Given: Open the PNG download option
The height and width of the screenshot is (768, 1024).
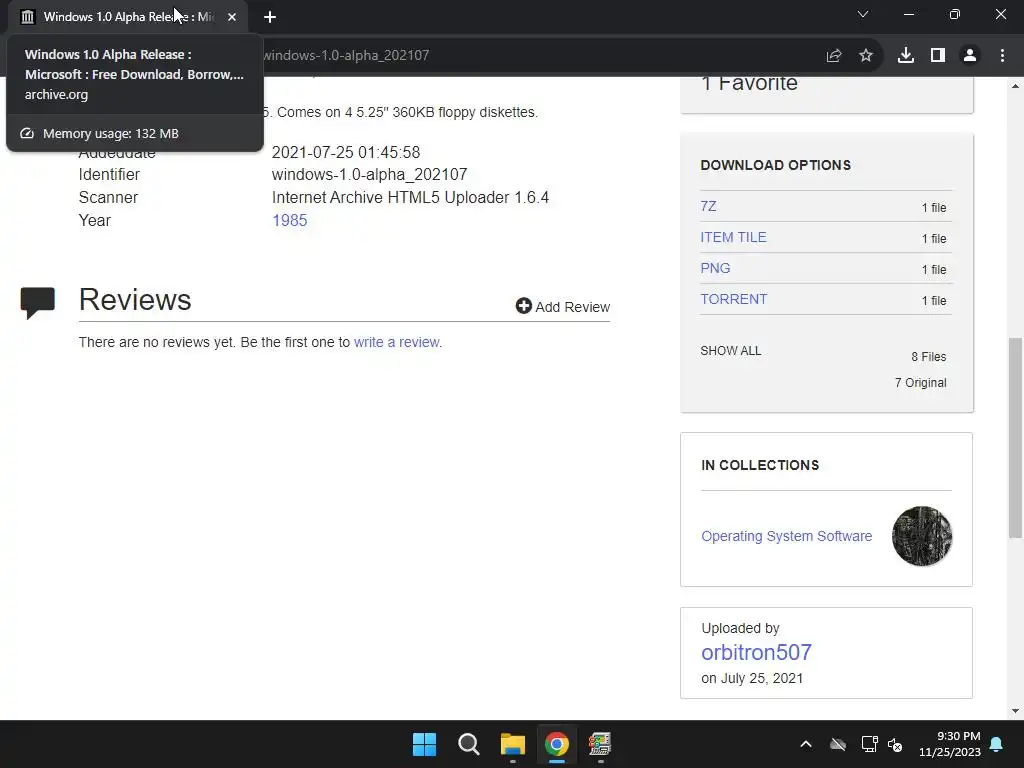Looking at the screenshot, I should coord(715,268).
